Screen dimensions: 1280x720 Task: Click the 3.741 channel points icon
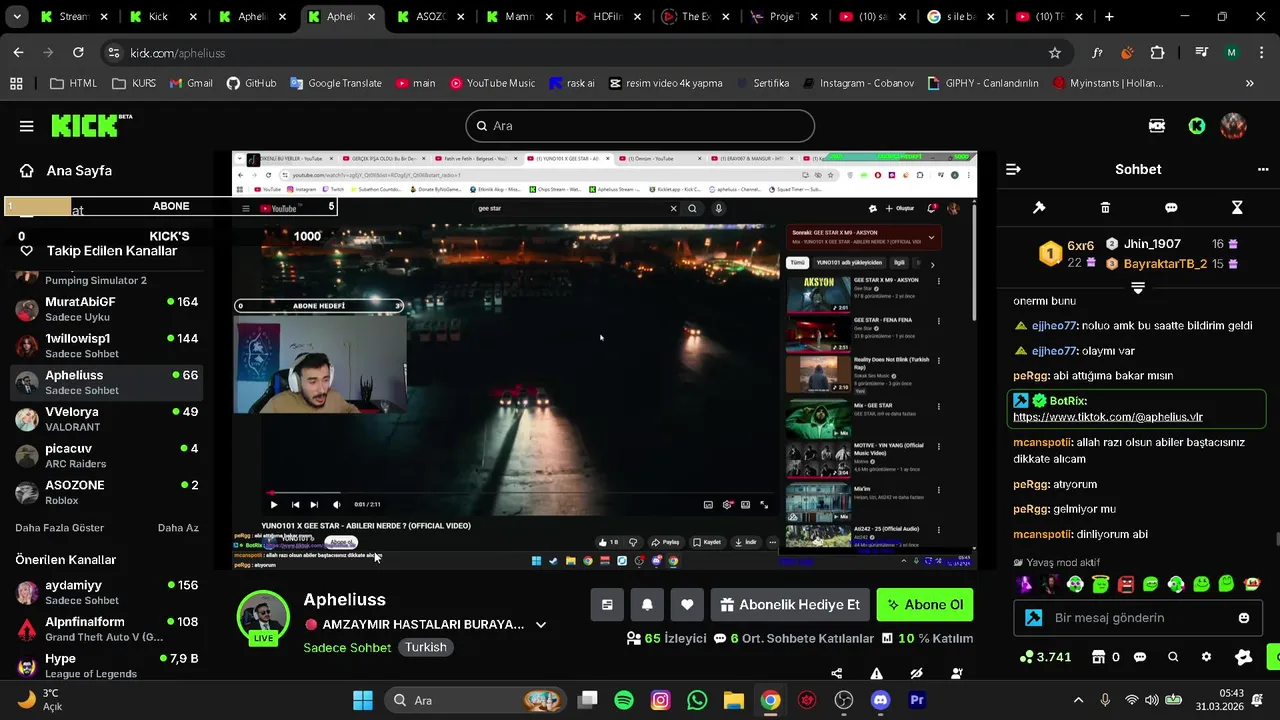[1045, 657]
